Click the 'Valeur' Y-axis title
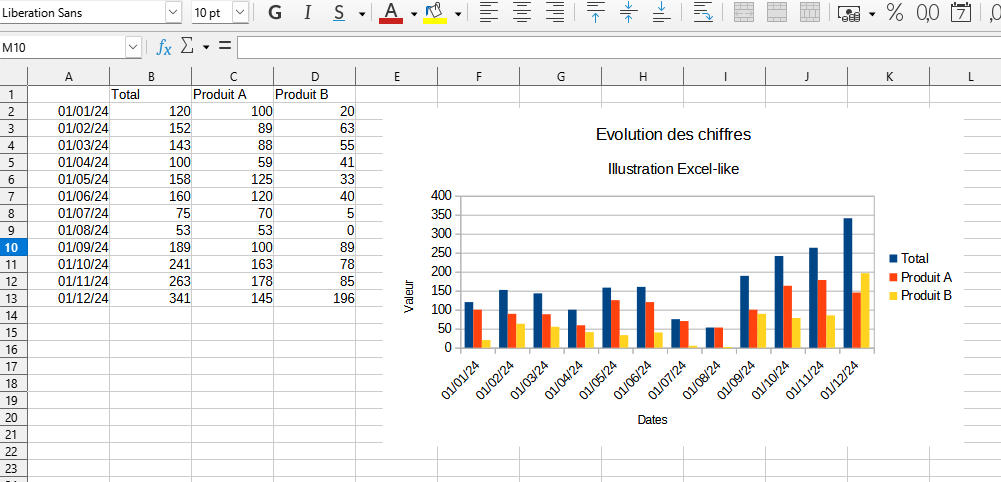1001x482 pixels. click(x=409, y=296)
